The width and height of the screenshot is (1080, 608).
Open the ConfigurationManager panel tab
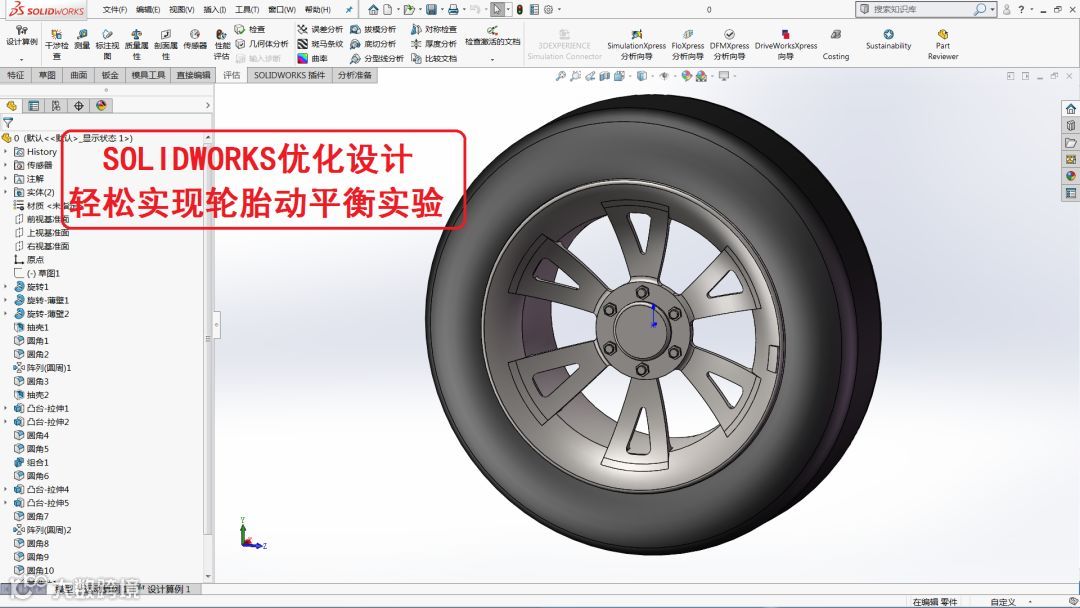tap(56, 105)
